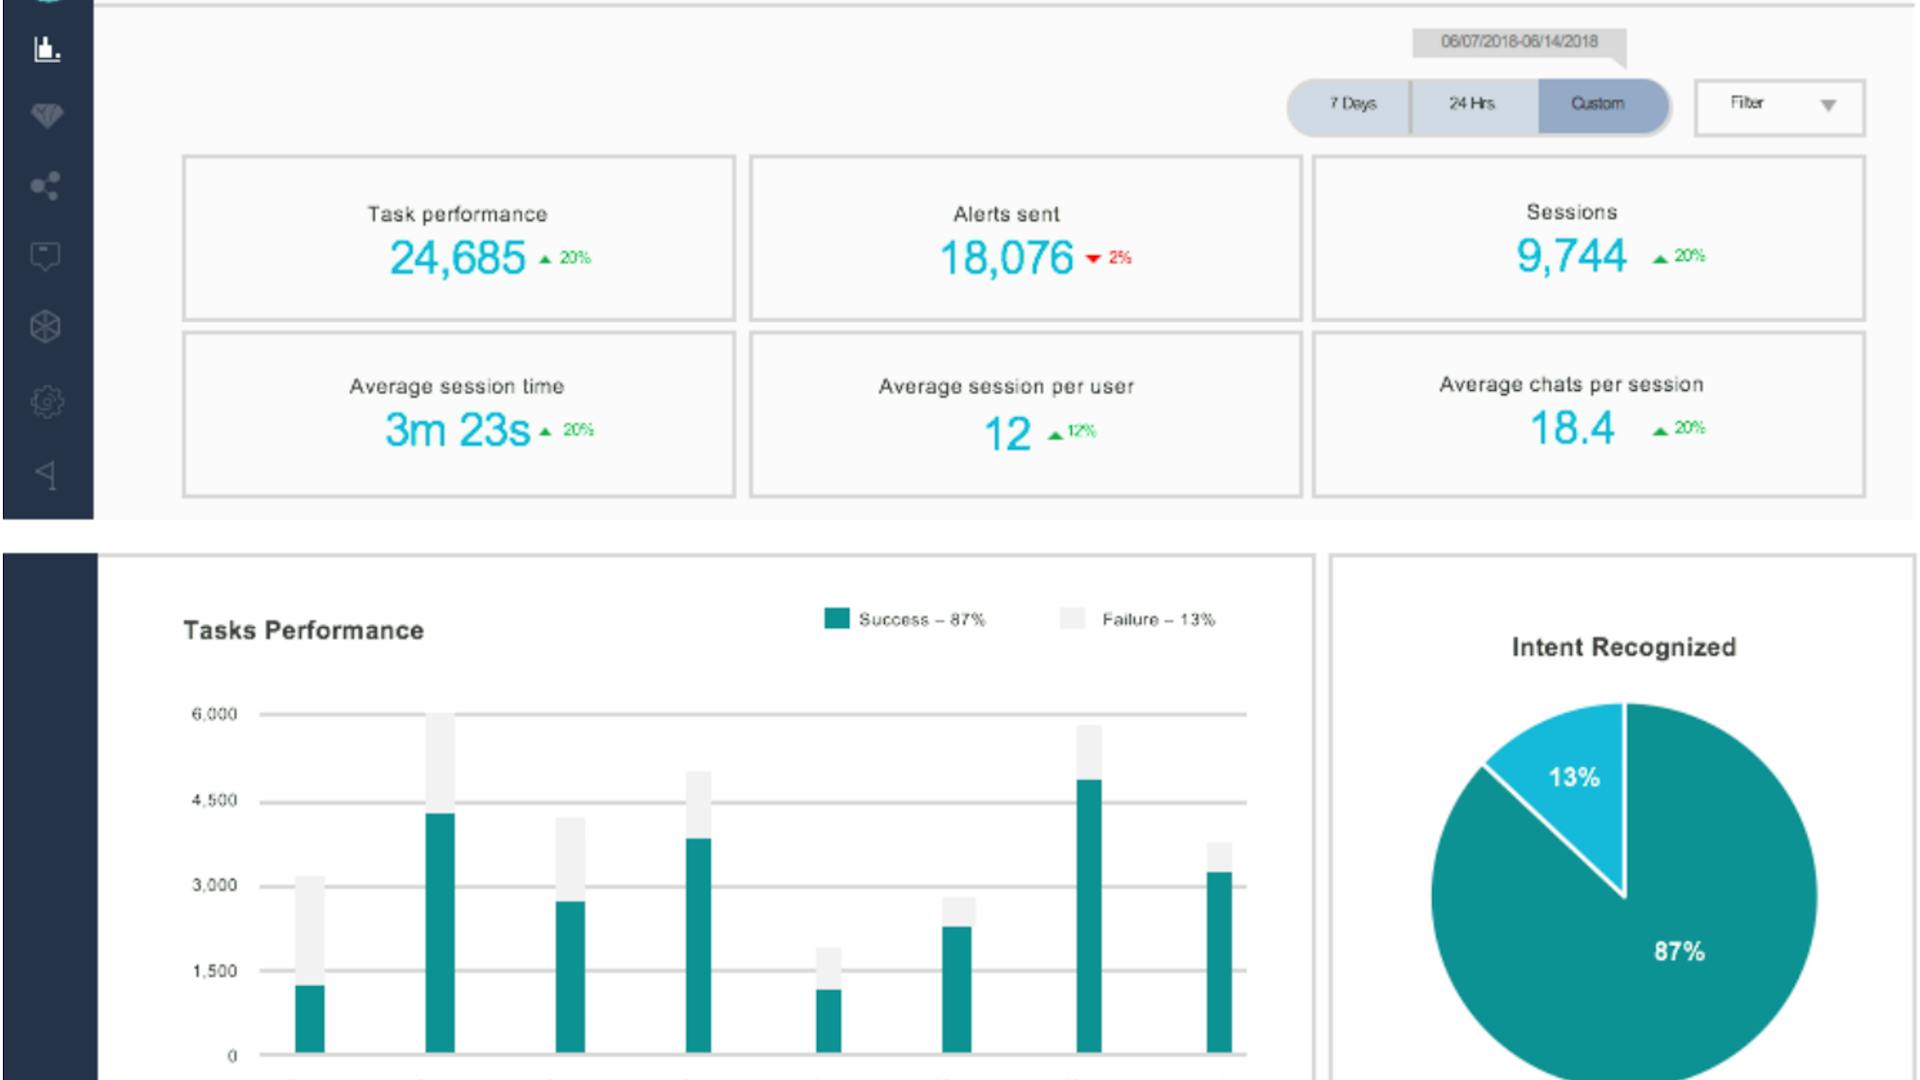Toggle Success – 87% legend swatch
Image resolution: width=1920 pixels, height=1080 pixels.
[837, 619]
